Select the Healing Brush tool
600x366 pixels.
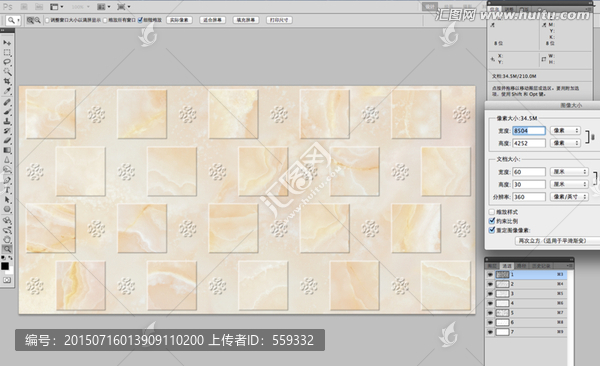click(x=7, y=102)
